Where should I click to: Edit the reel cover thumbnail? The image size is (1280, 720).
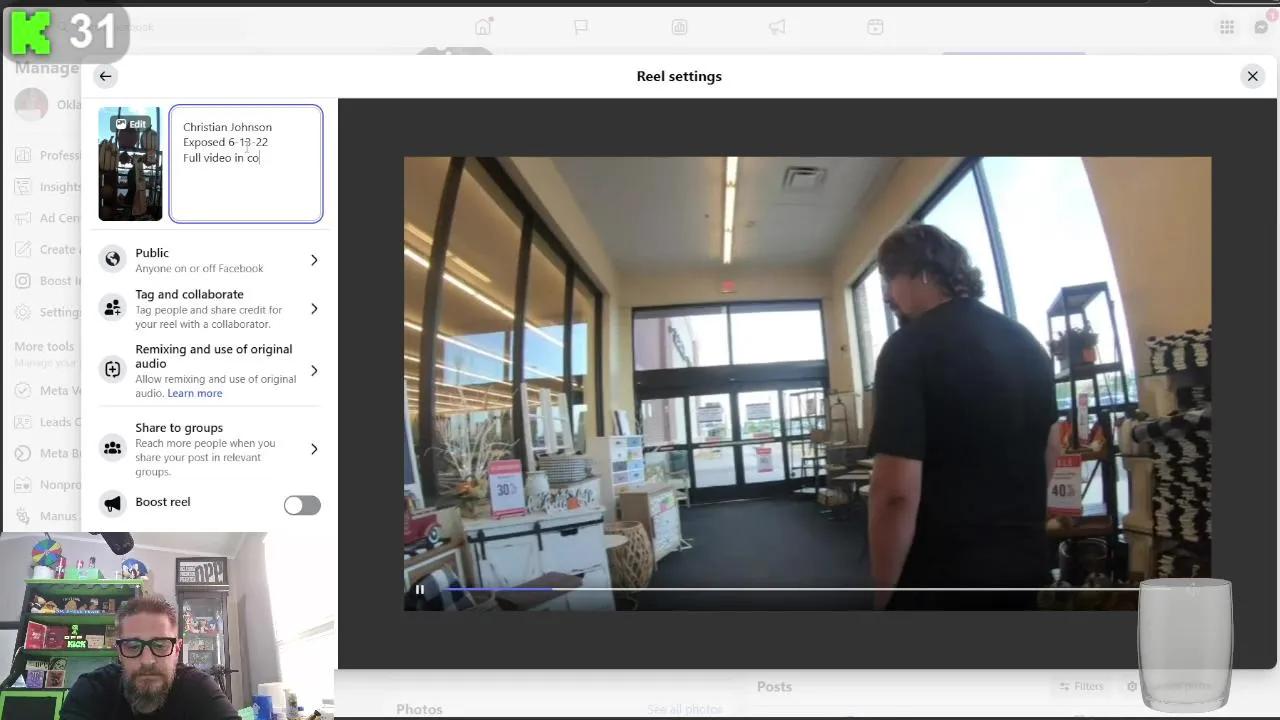(x=130, y=164)
